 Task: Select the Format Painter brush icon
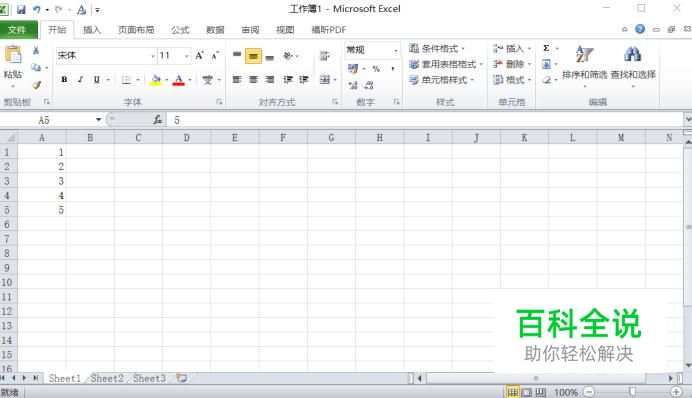tap(36, 85)
